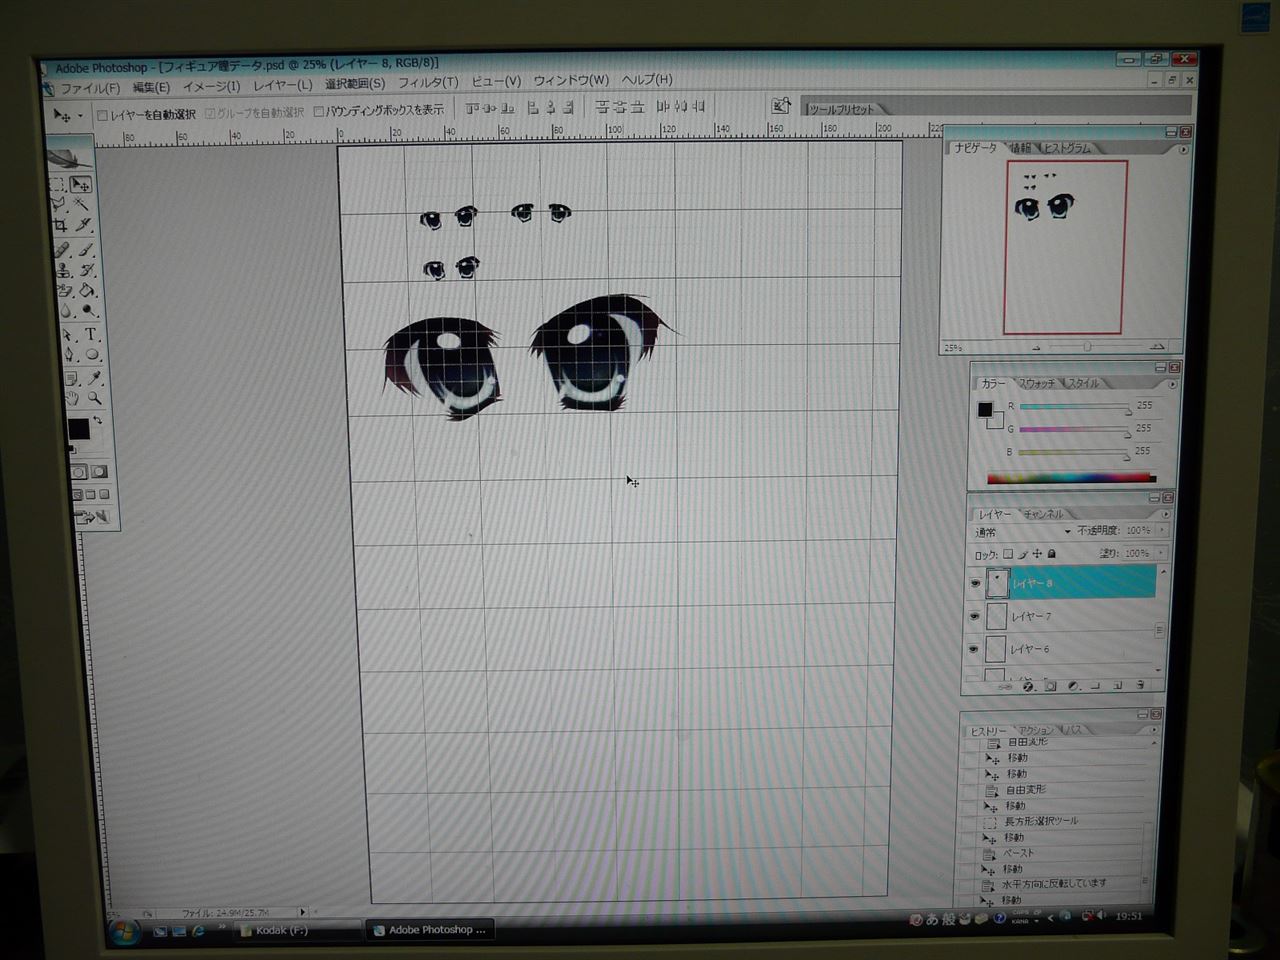The height and width of the screenshot is (960, 1280).
Task: Add layer mask from Layers panel
Action: pos(1050,686)
